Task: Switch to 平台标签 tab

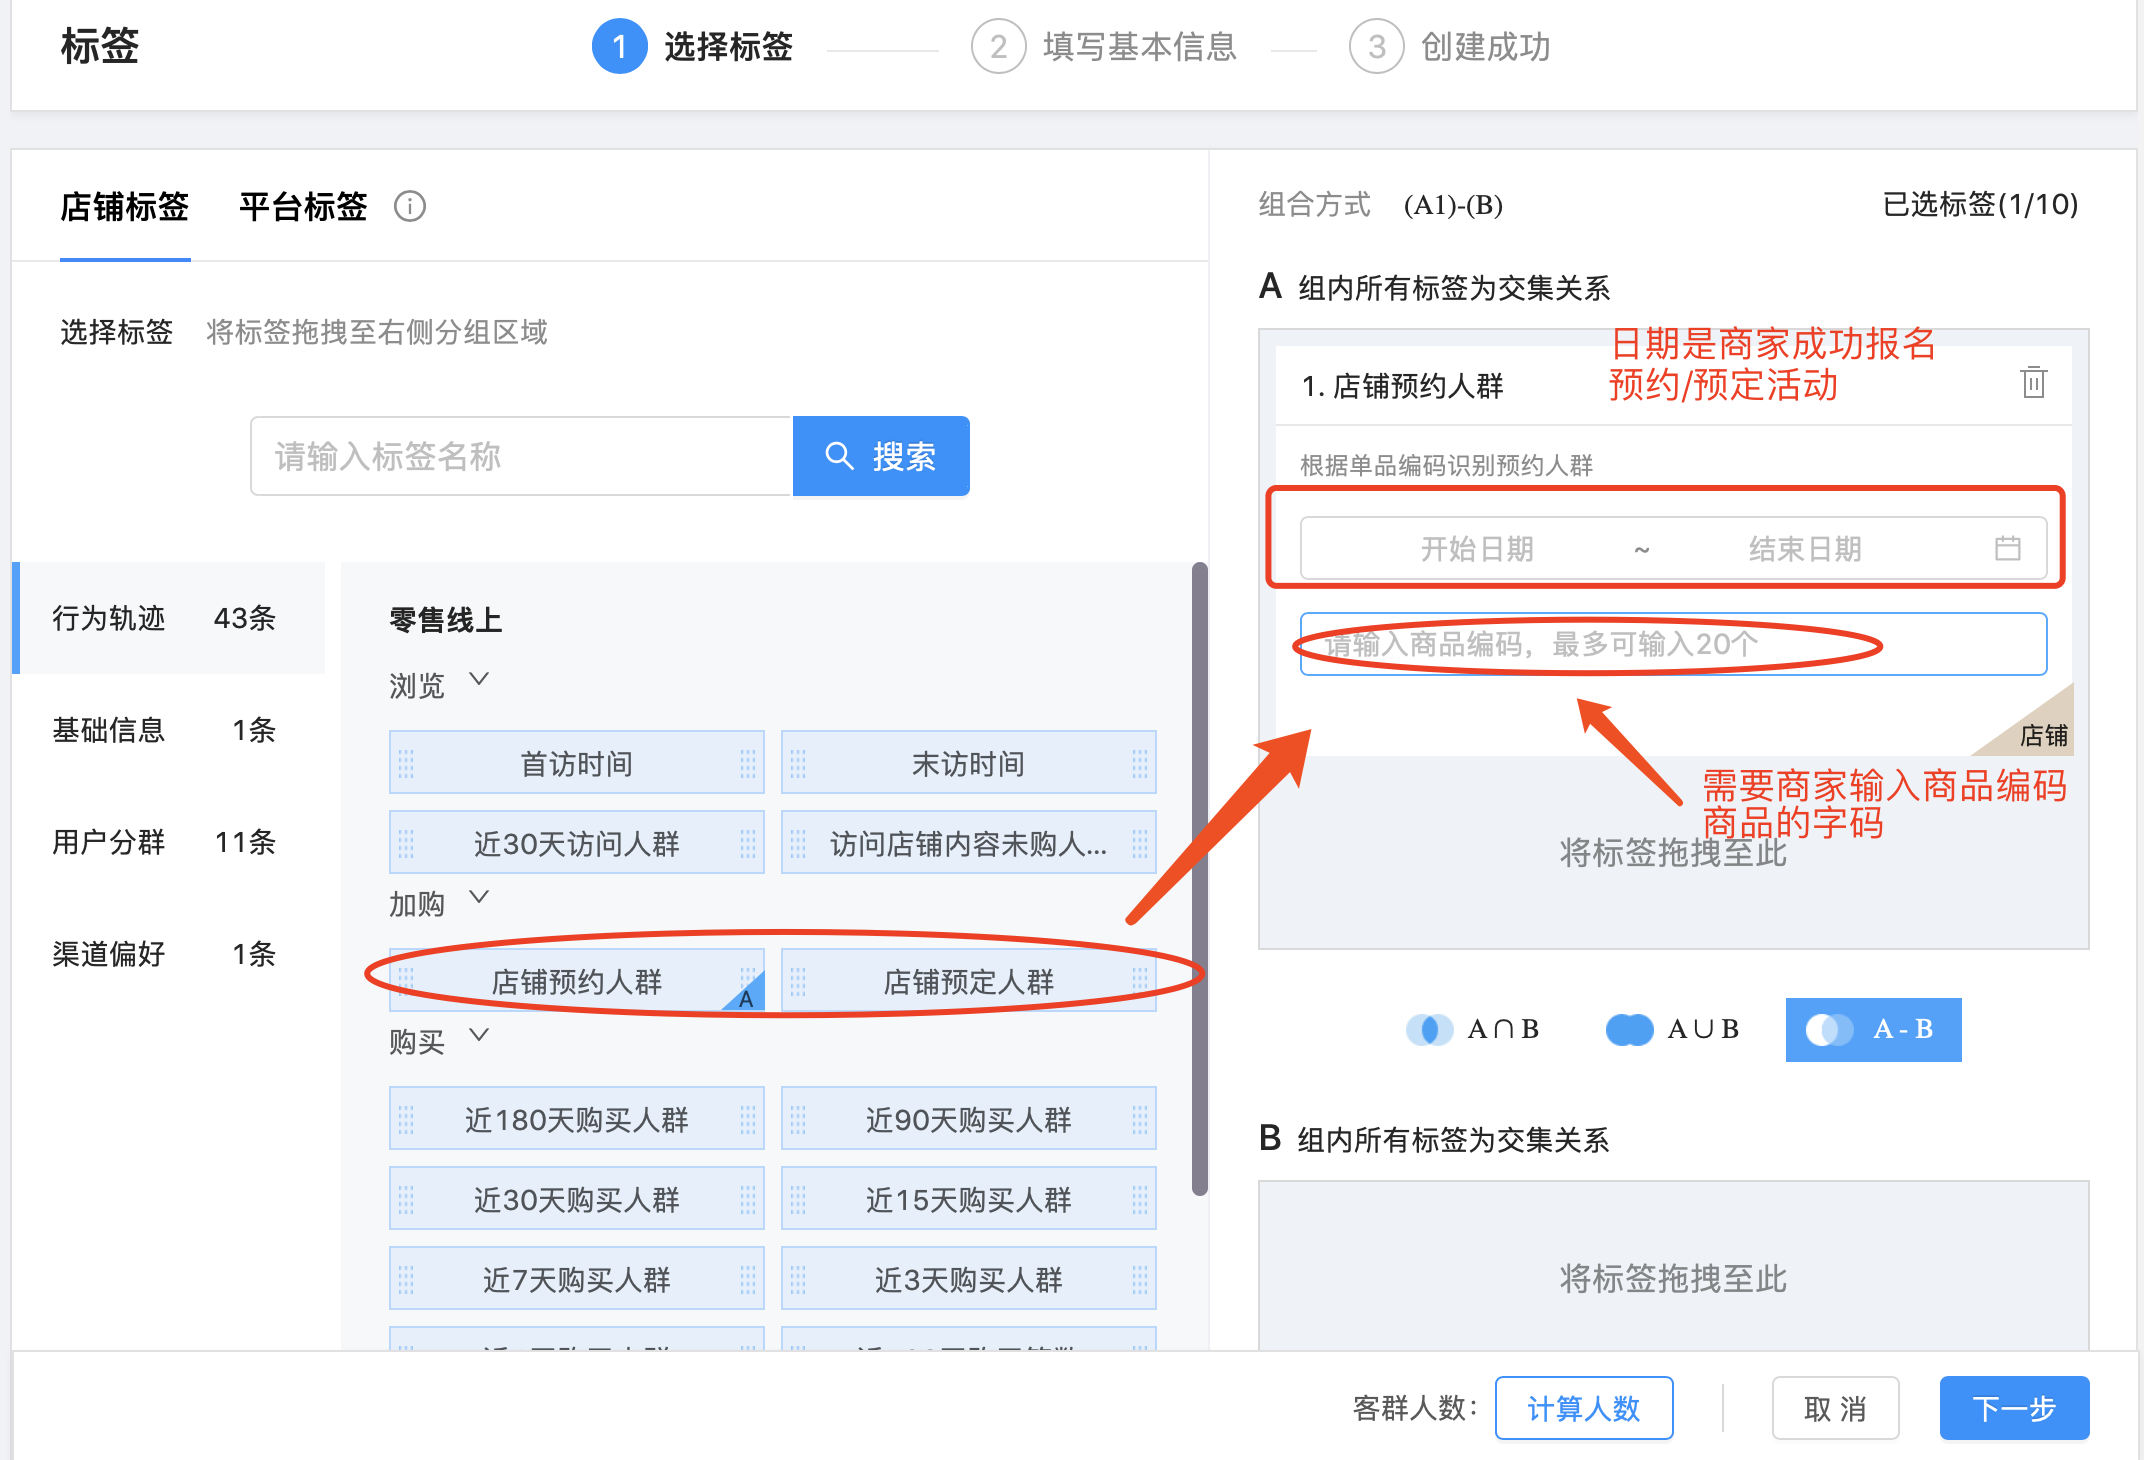Action: (x=302, y=207)
